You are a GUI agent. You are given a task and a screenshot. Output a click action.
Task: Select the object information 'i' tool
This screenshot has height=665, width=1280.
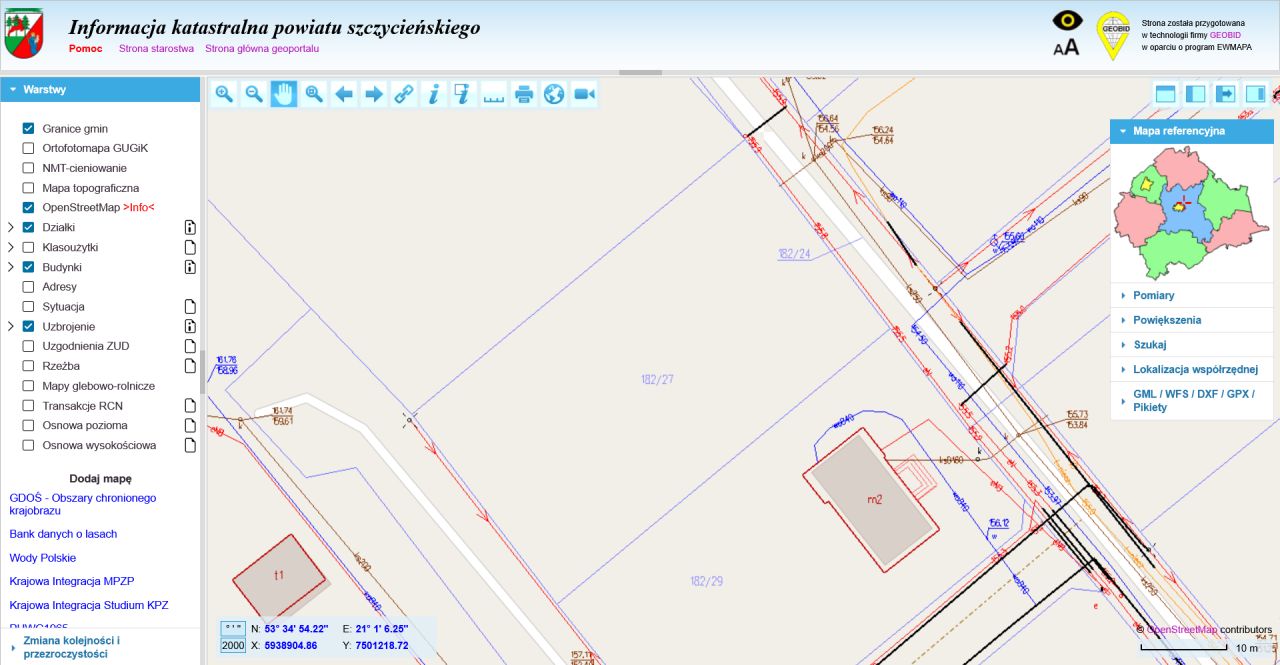pyautogui.click(x=434, y=94)
